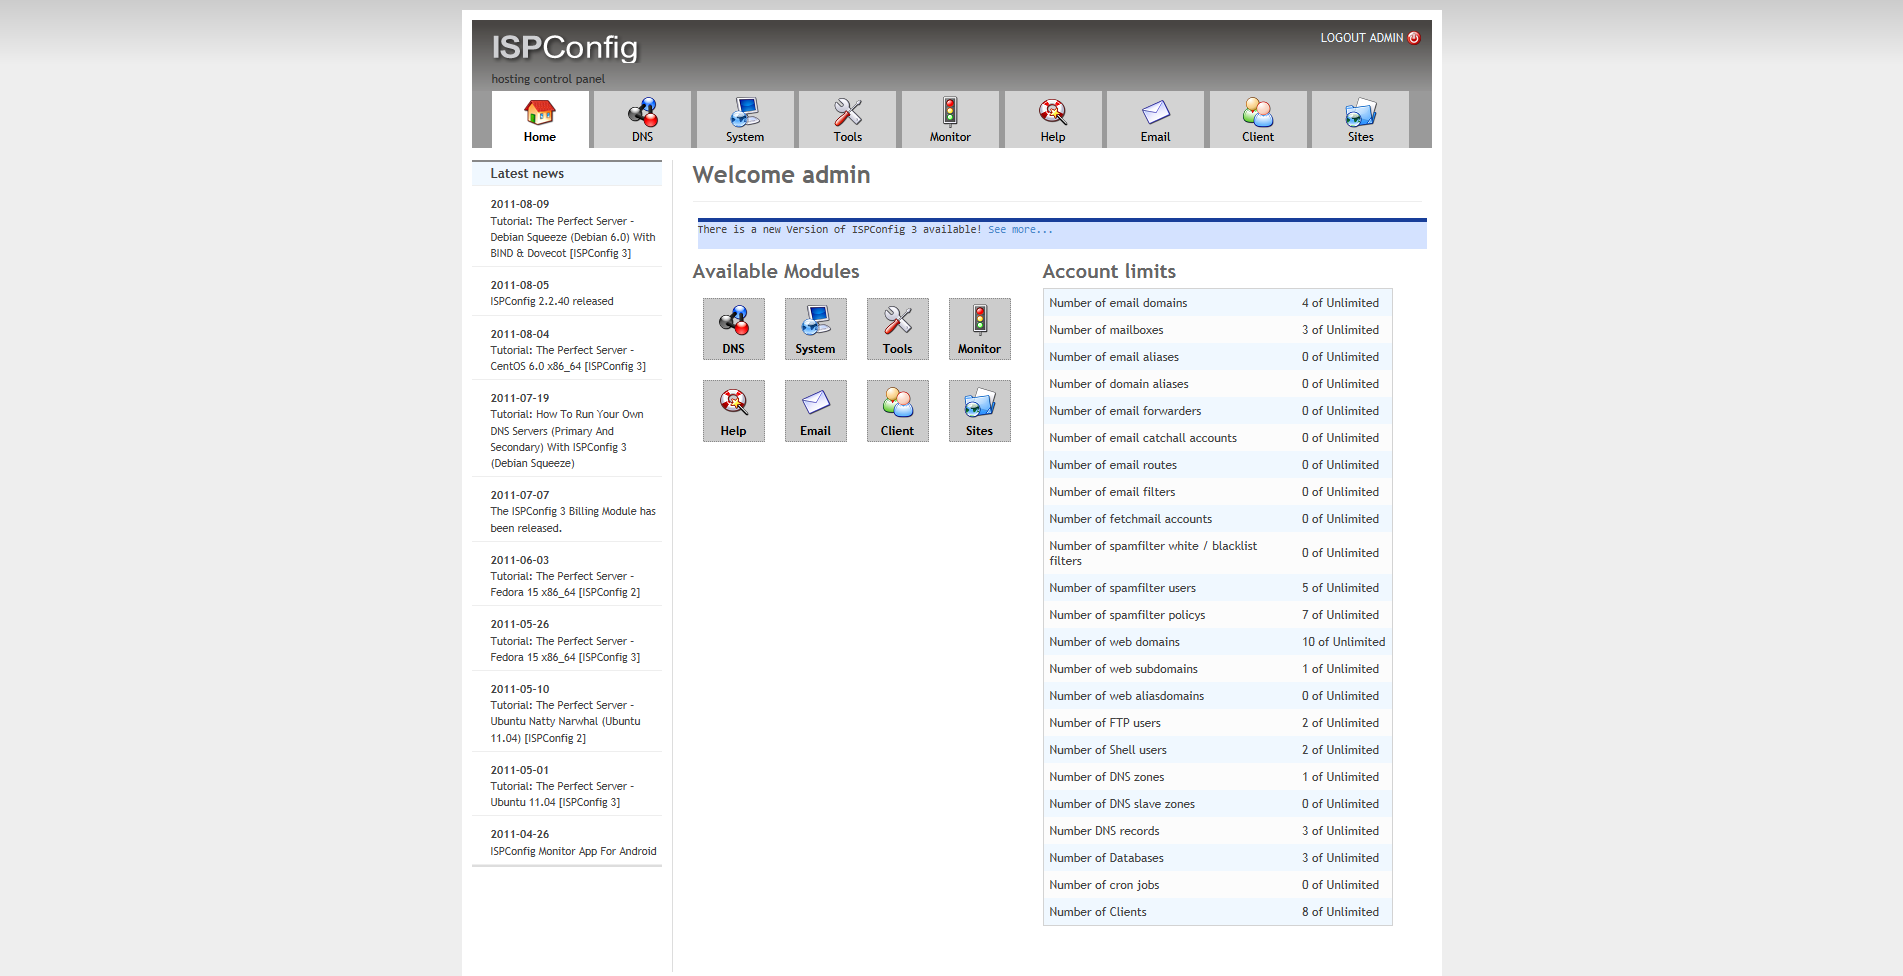
Task: Select Monitor tab in top navigation
Action: [950, 120]
